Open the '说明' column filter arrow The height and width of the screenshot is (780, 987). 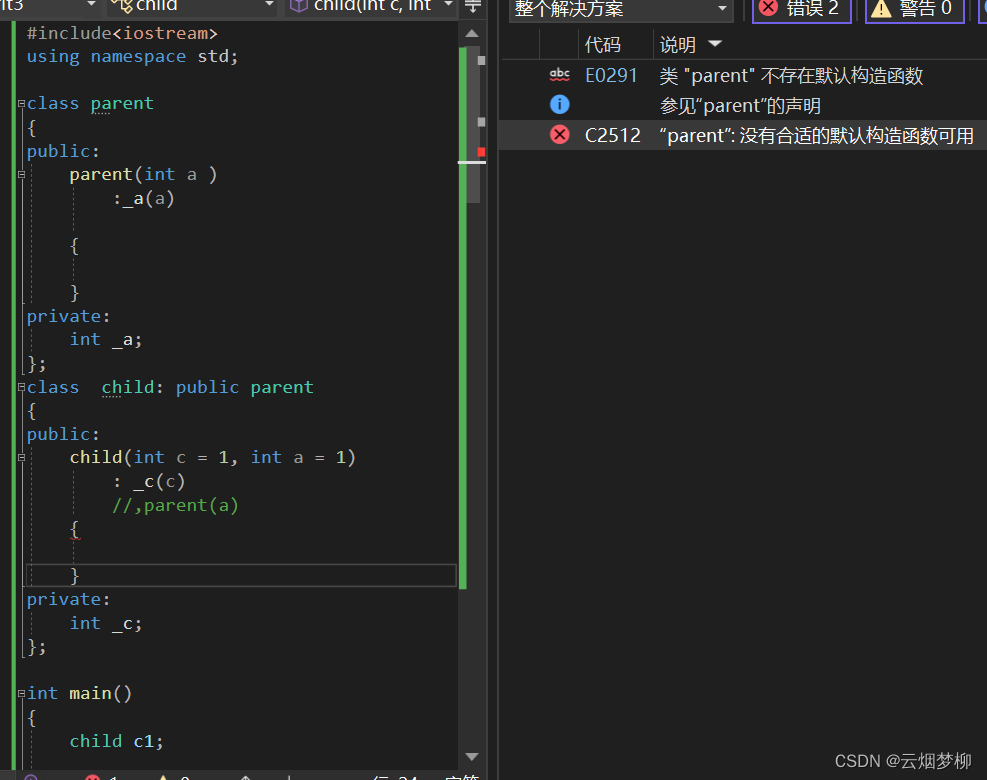(x=714, y=44)
